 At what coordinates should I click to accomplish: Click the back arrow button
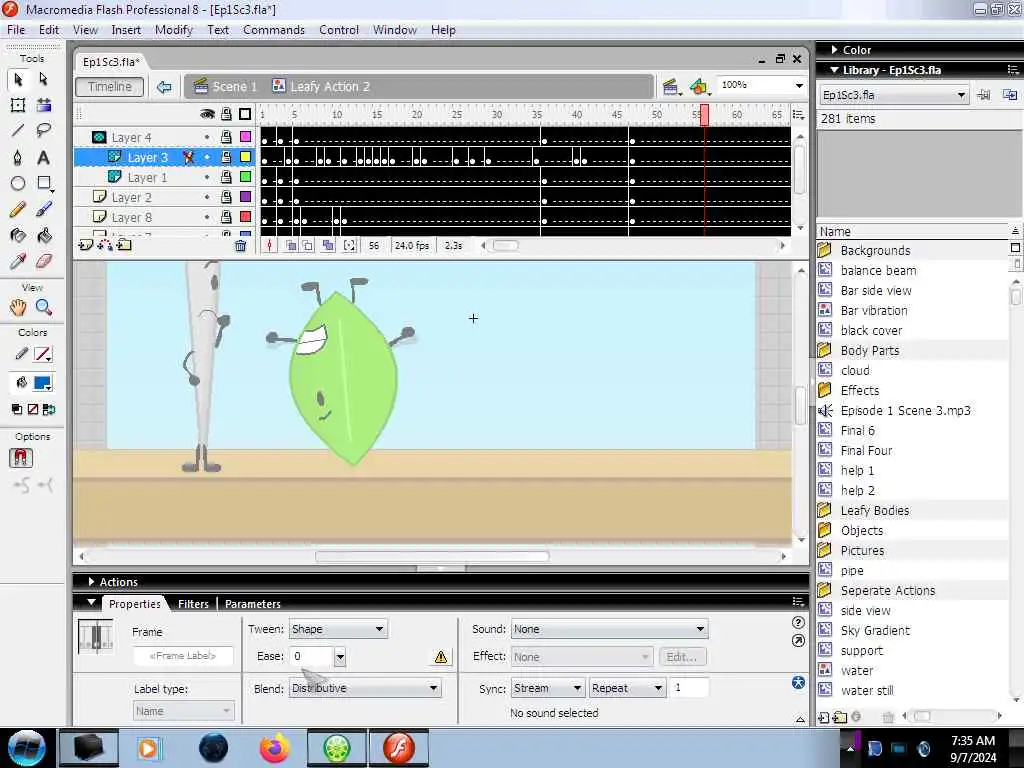click(164, 87)
